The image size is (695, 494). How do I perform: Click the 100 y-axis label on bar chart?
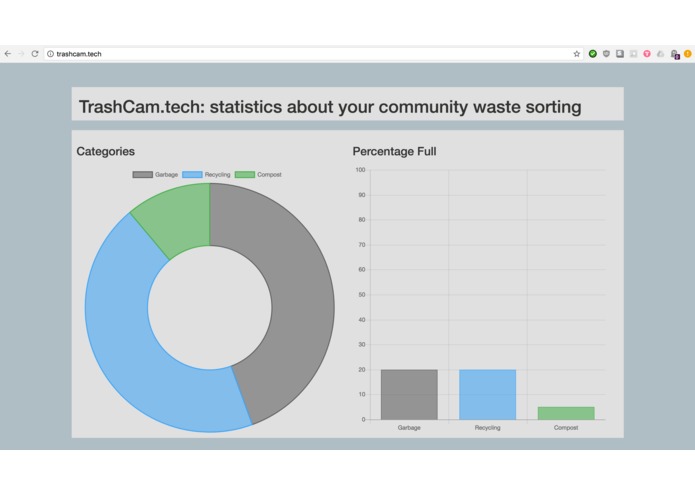click(360, 170)
